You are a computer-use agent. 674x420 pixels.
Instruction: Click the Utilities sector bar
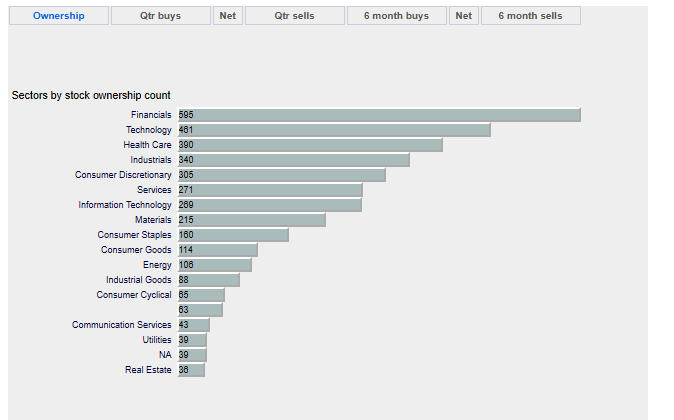click(x=192, y=340)
